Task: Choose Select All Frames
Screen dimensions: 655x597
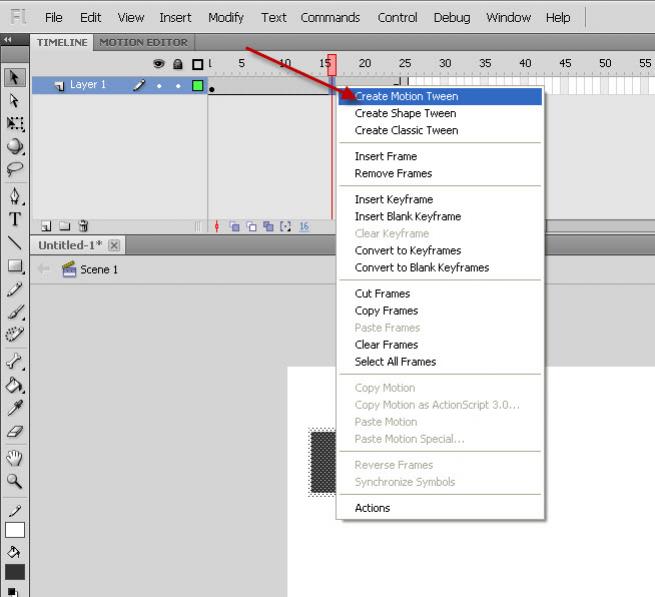Action: 440,362
